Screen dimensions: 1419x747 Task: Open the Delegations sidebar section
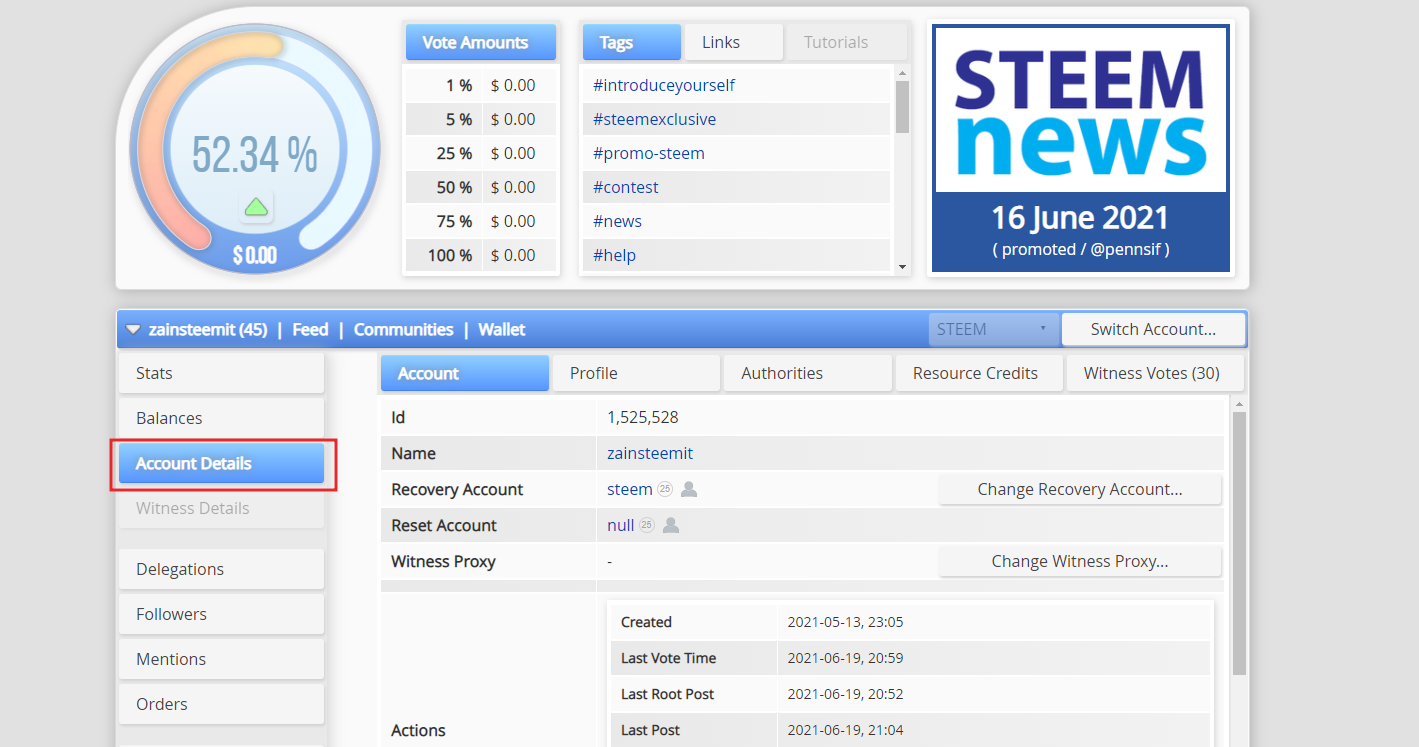(x=221, y=569)
